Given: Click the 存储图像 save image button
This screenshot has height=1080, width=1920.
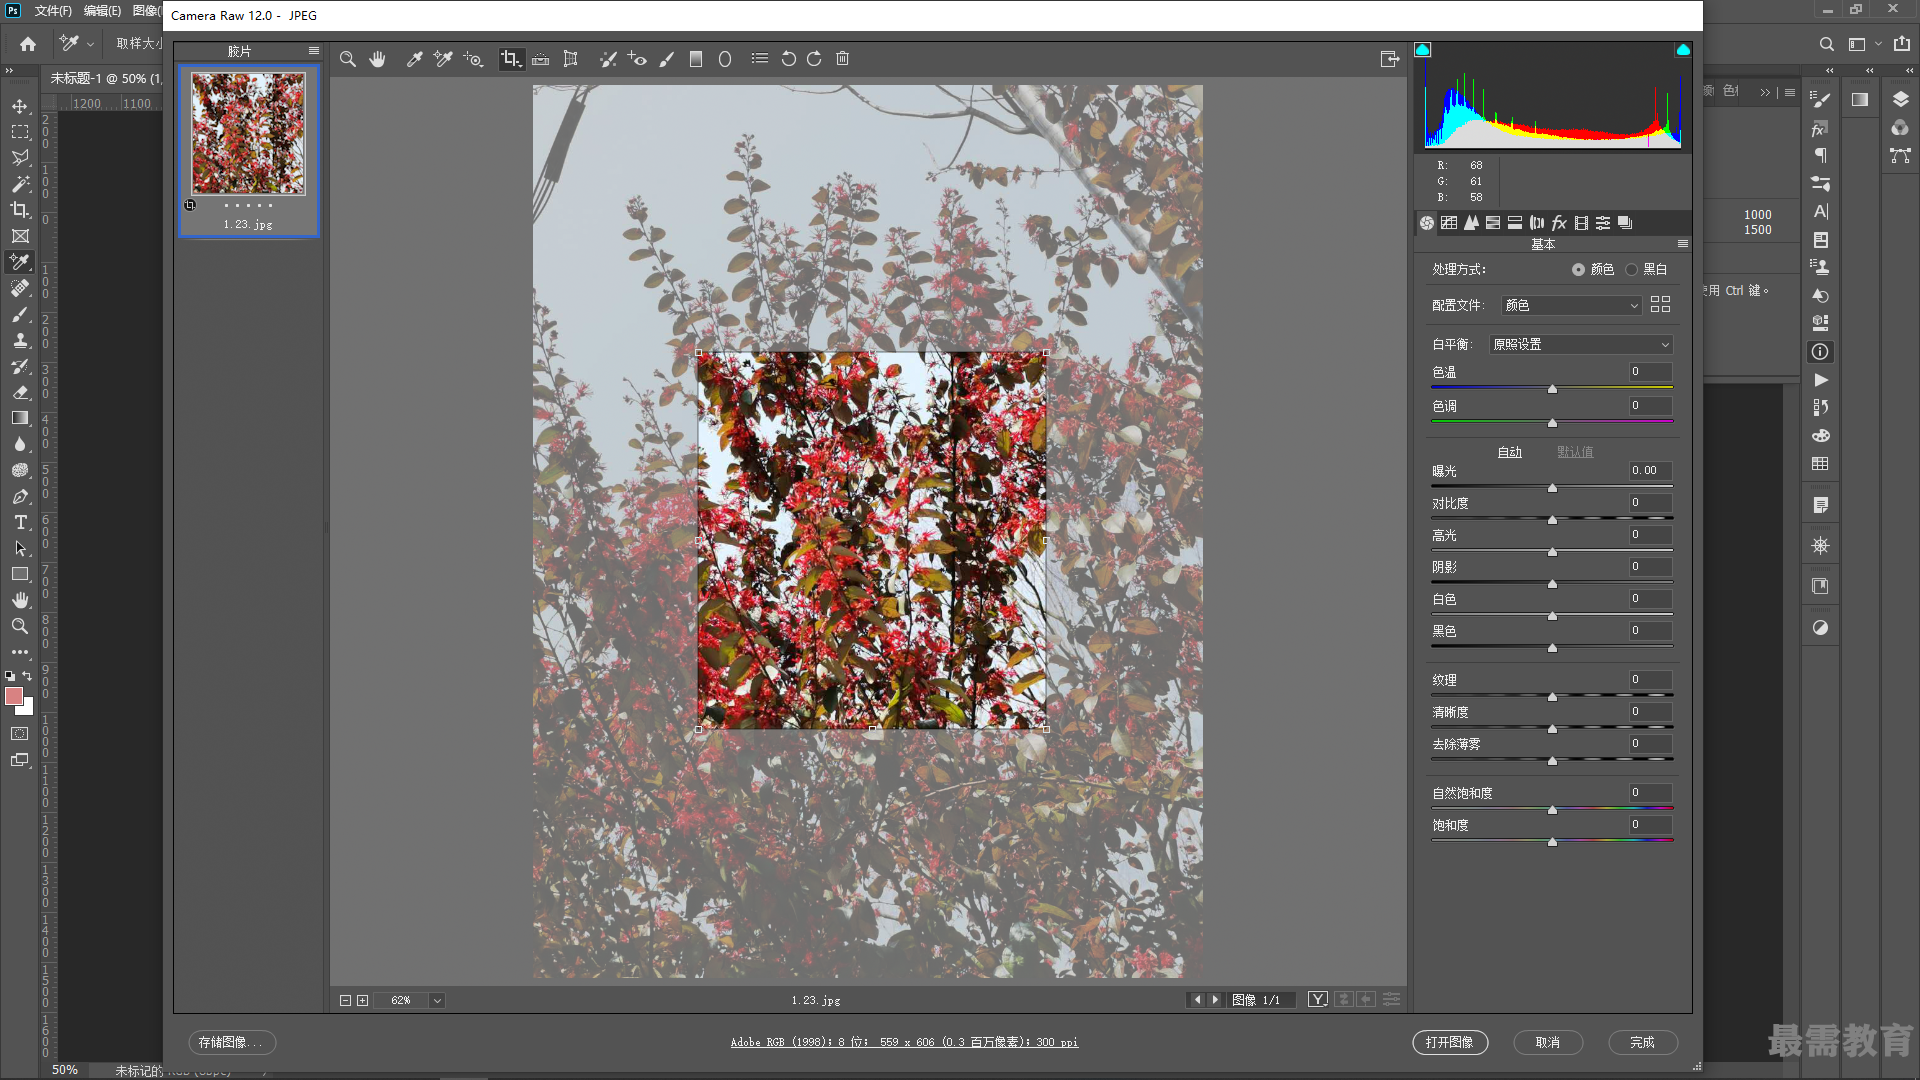Looking at the screenshot, I should pos(232,1043).
